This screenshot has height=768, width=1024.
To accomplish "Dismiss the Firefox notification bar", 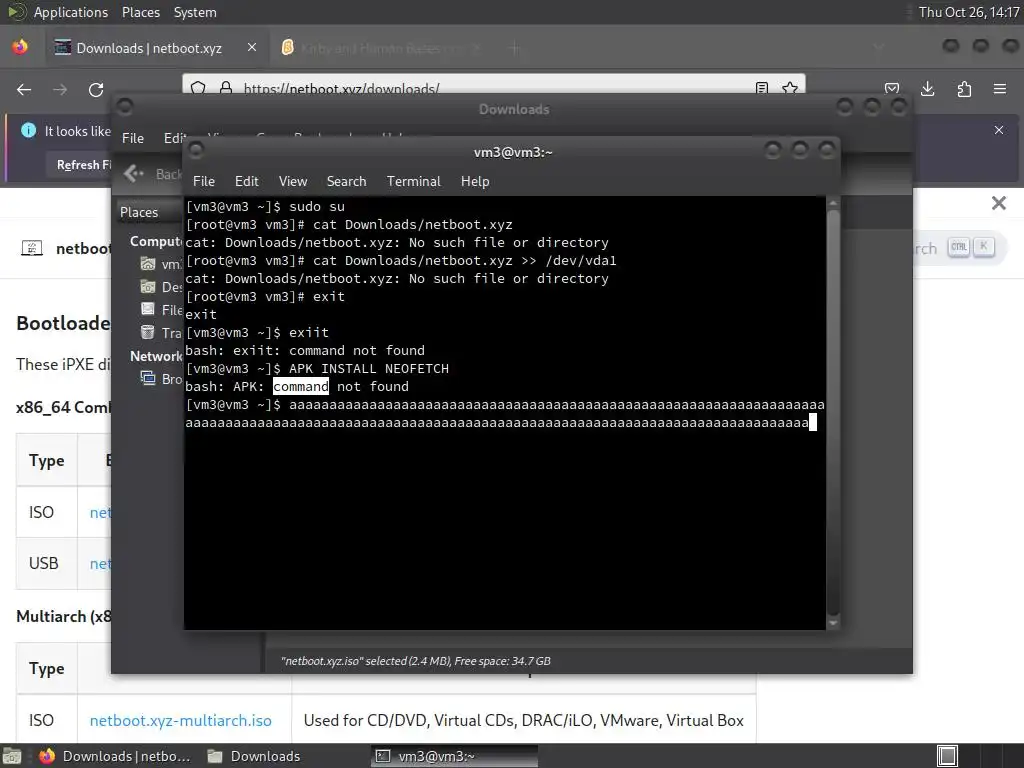I will [999, 130].
